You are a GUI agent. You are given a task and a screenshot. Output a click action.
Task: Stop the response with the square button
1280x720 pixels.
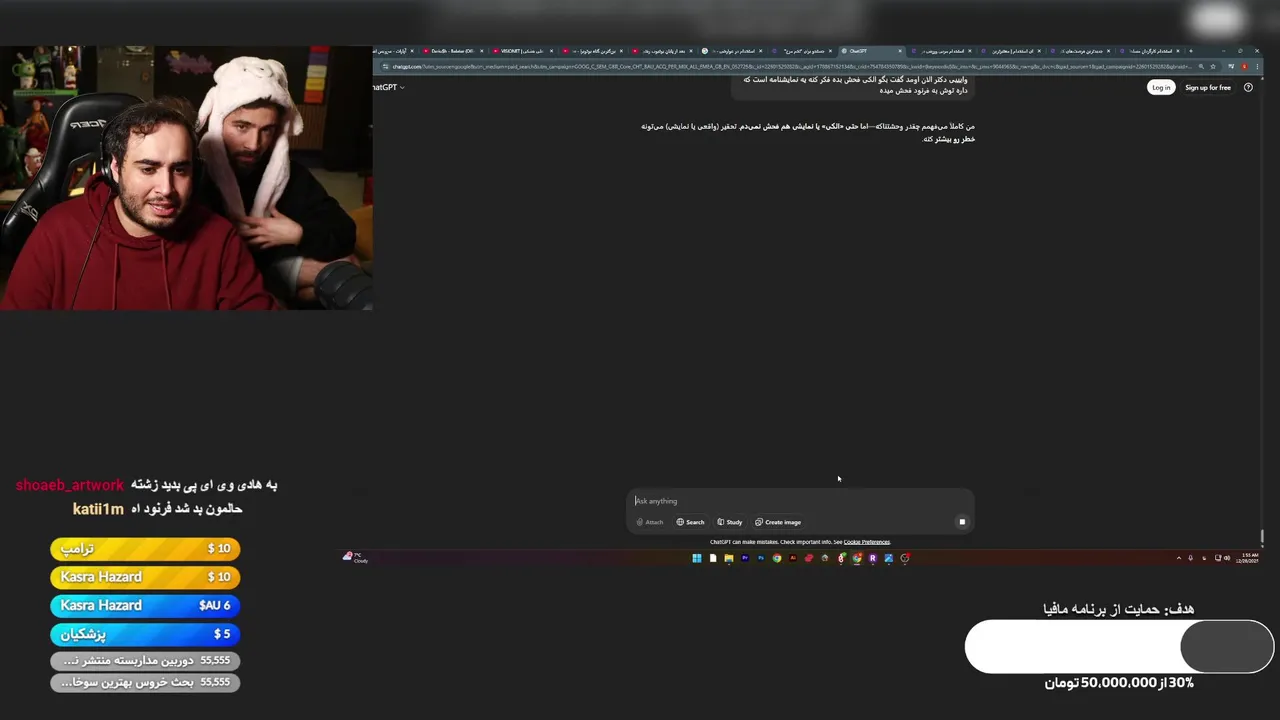(962, 522)
